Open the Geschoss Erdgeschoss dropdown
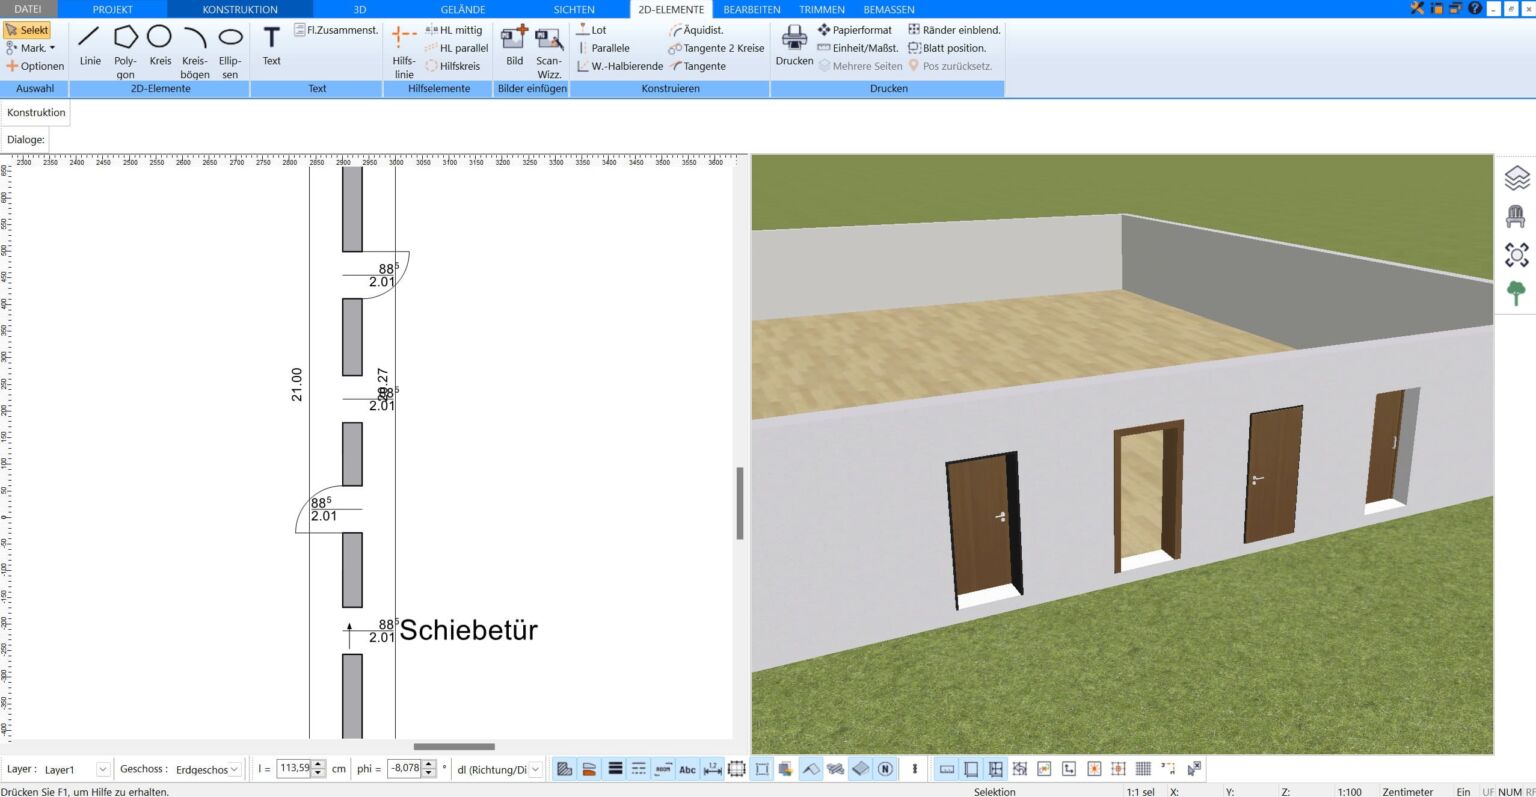 [x=235, y=769]
